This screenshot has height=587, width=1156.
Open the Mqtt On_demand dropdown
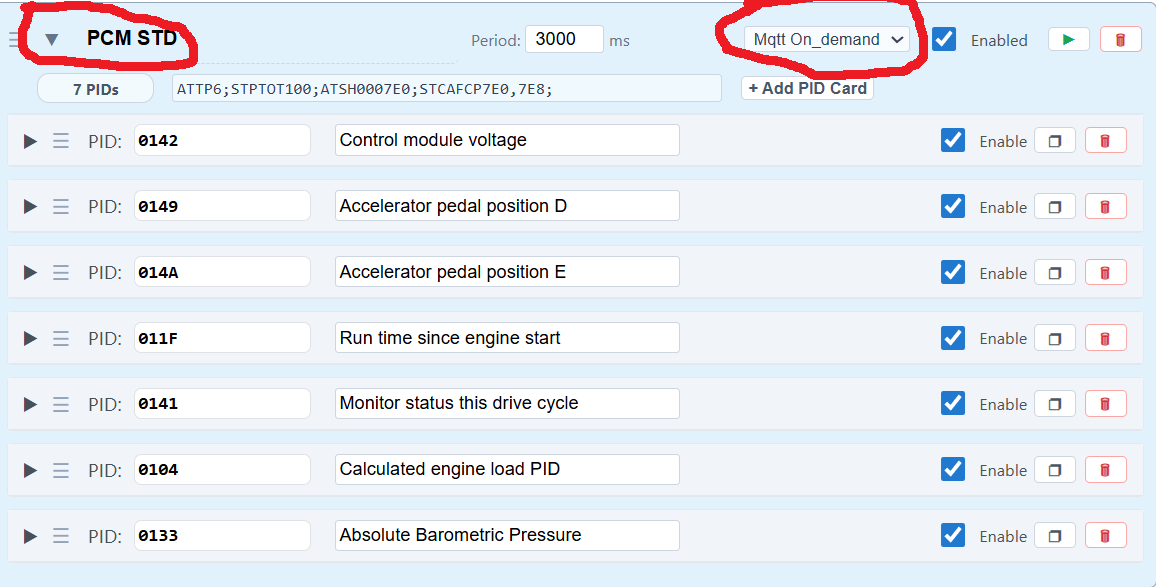click(x=826, y=40)
